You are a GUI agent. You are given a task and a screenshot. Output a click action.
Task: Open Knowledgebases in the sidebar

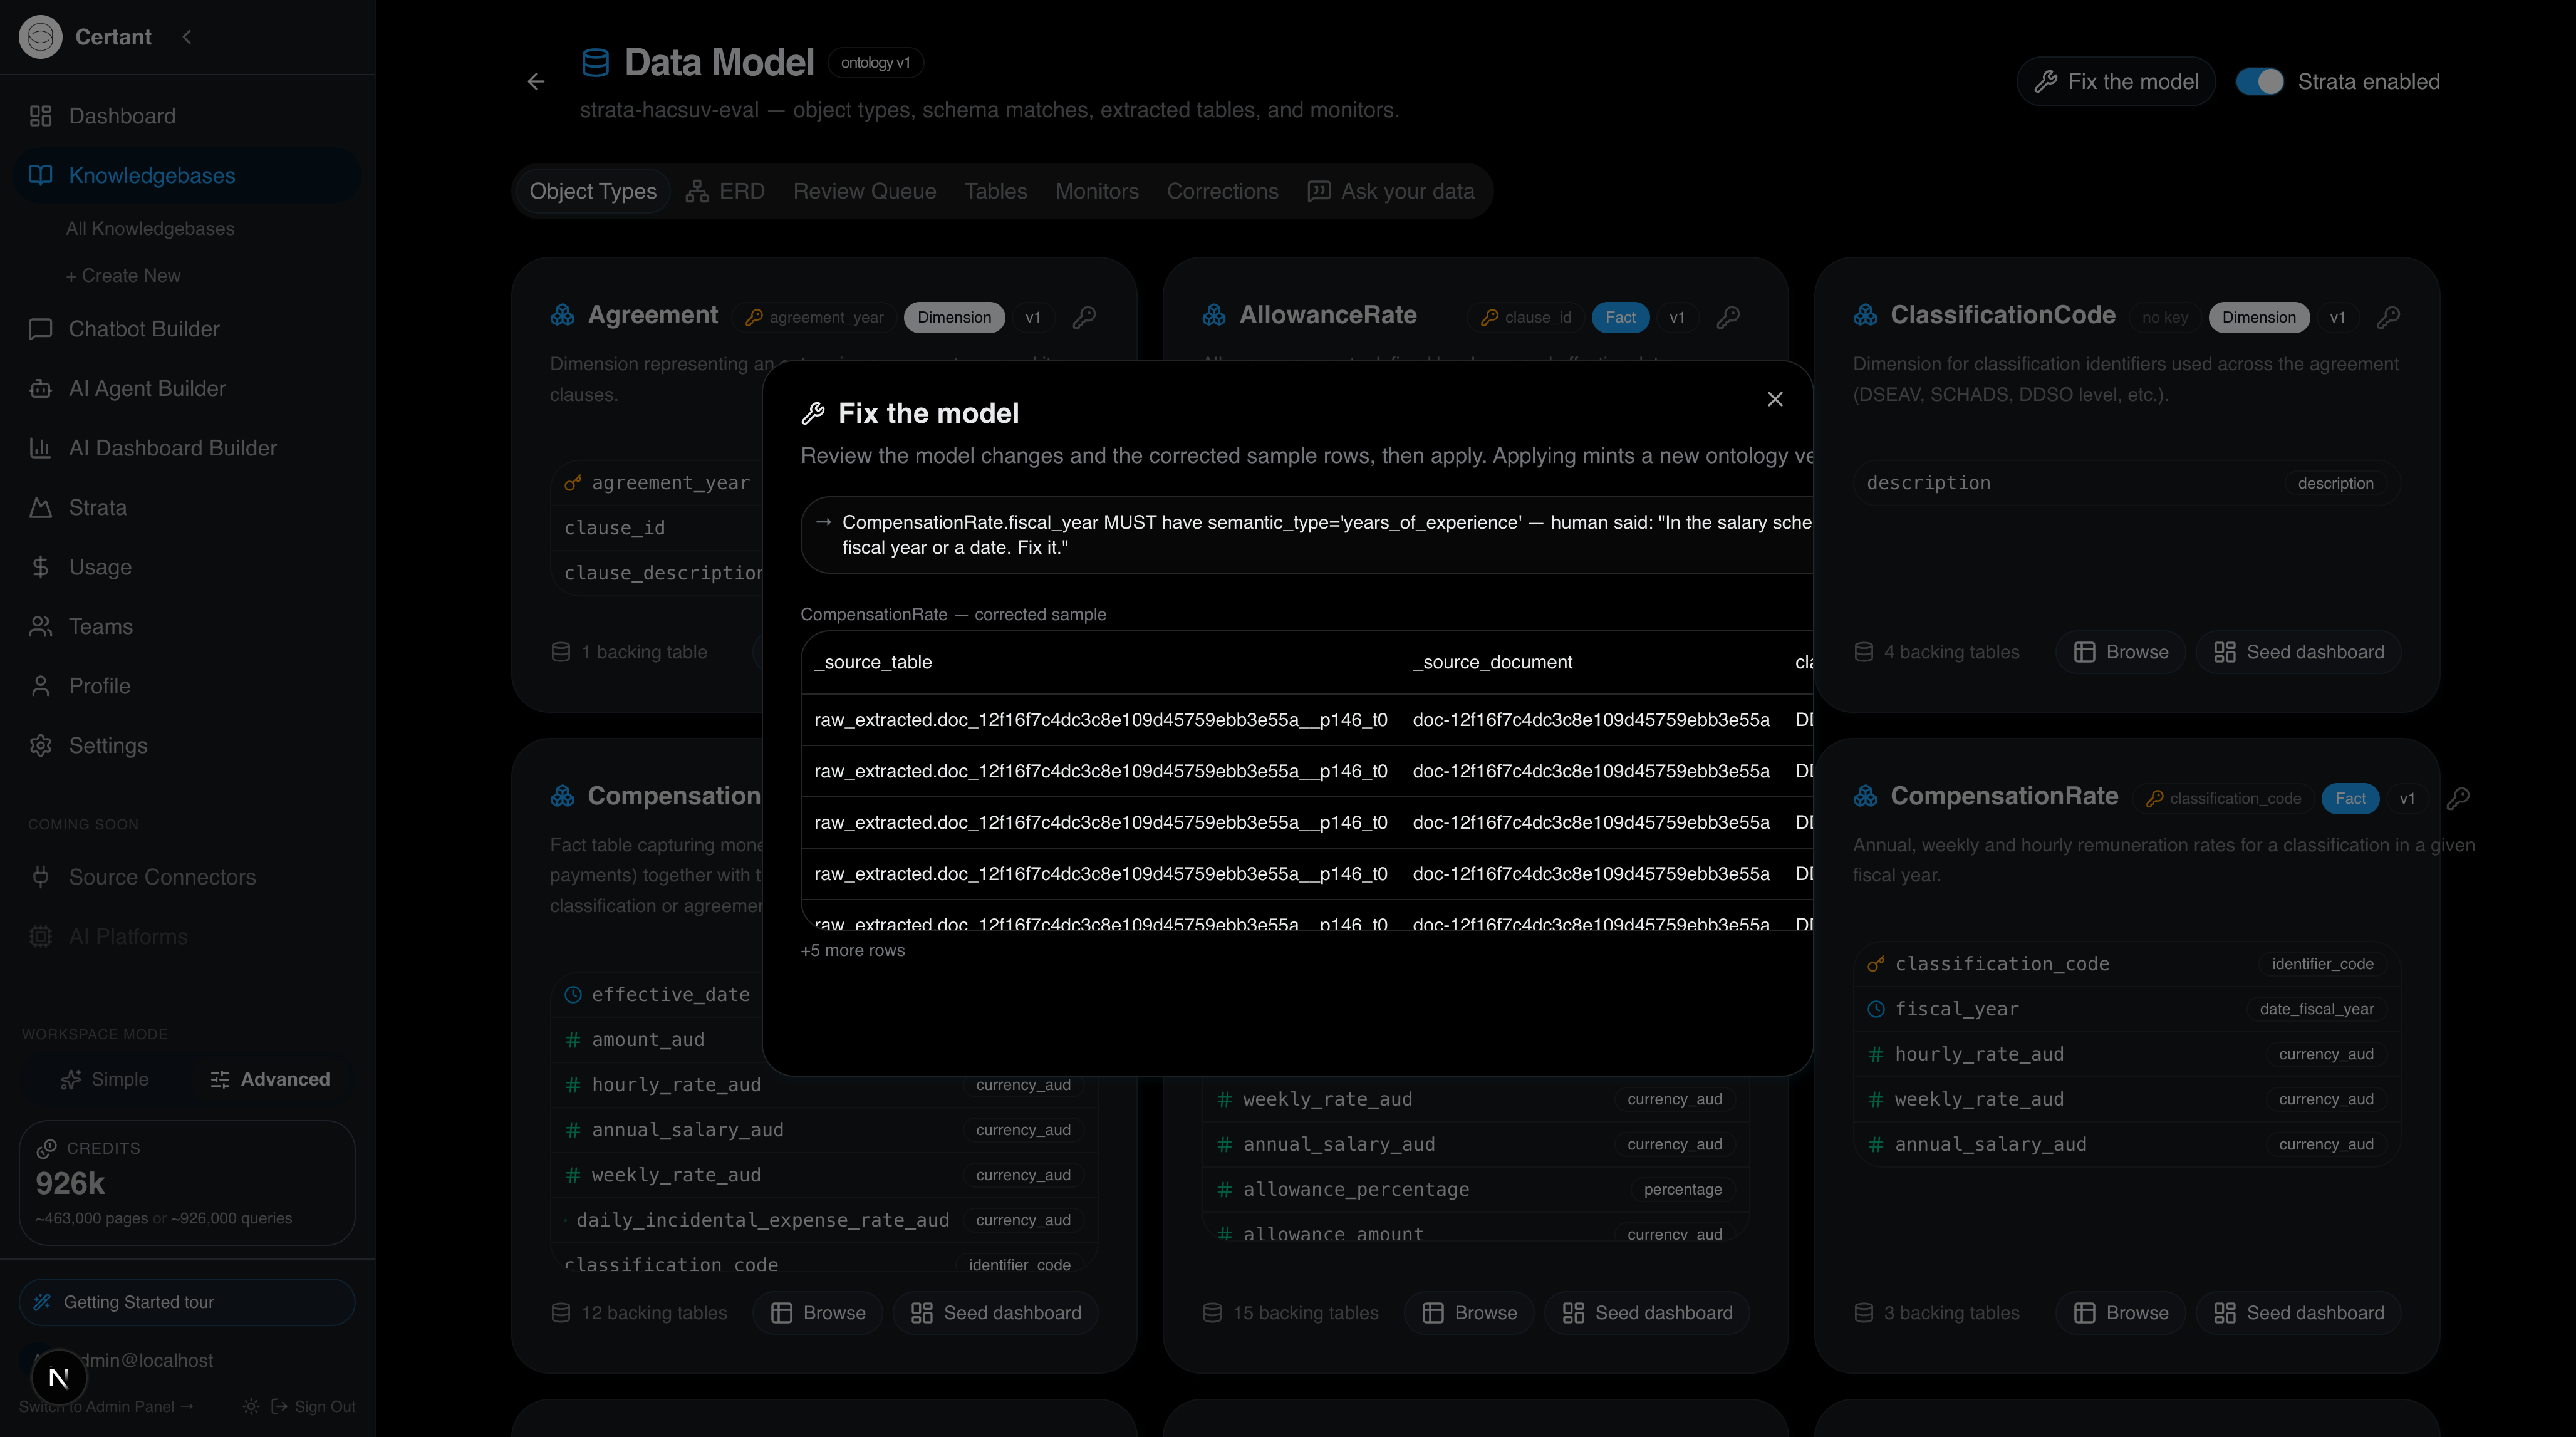(x=188, y=175)
